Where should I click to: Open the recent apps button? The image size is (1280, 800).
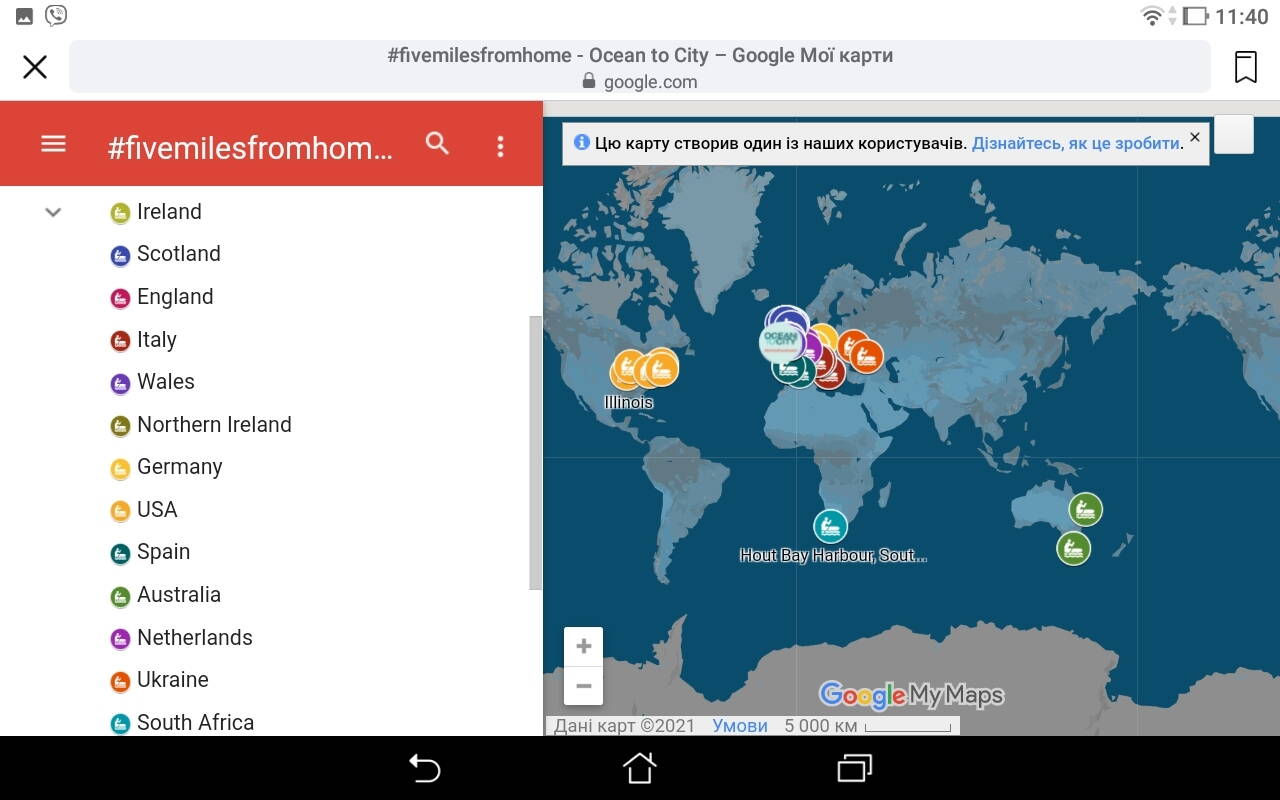click(x=854, y=768)
